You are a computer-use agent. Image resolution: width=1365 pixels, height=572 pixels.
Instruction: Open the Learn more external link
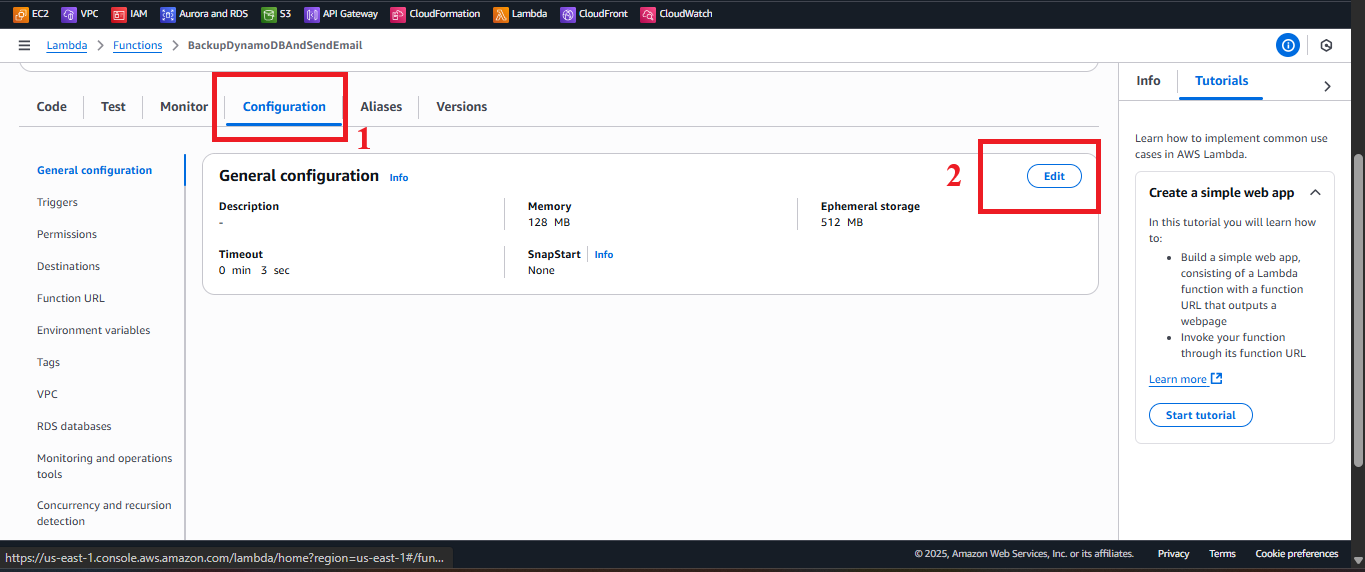(1186, 379)
